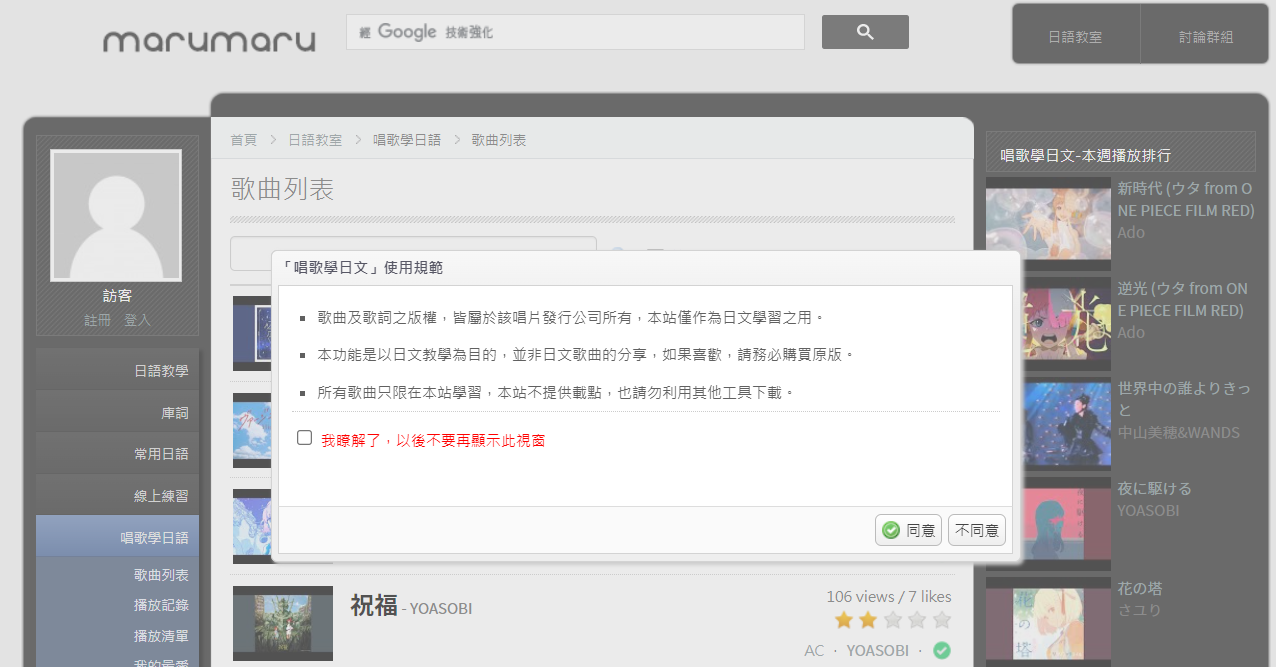Viewport: 1276px width, 667px height.
Task: Select 常用日語 in the left sidebar
Action: pyautogui.click(x=118, y=453)
